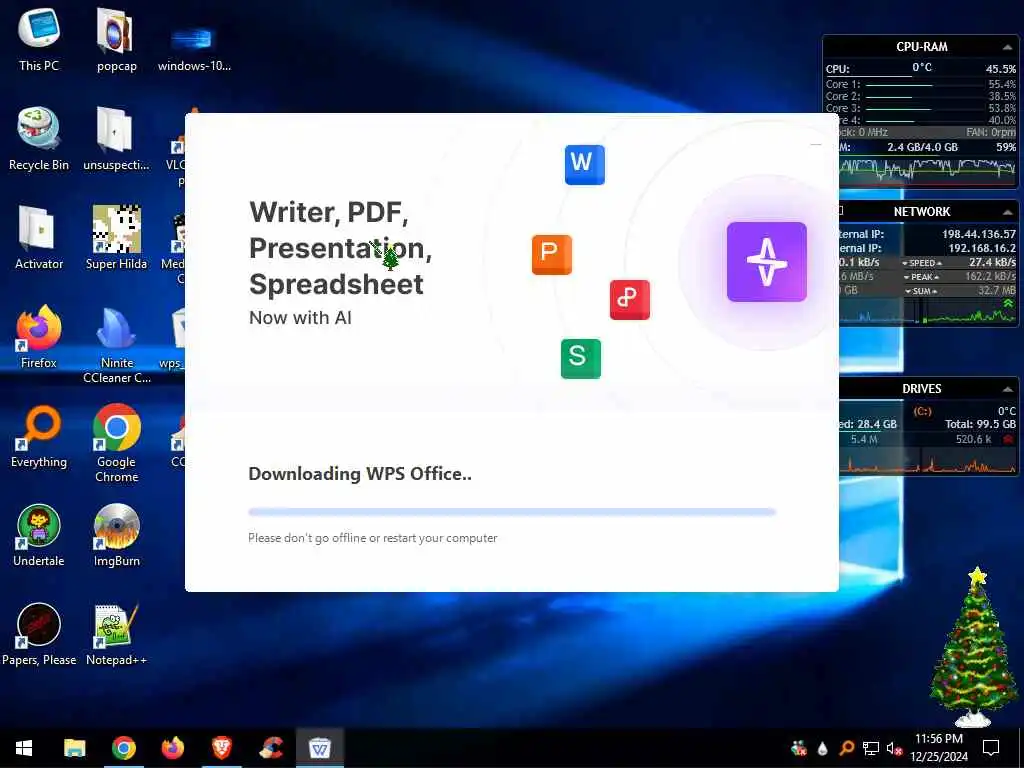This screenshot has height=768, width=1024.
Task: Click the SUM selector in the Network gadget
Action: [921, 291]
